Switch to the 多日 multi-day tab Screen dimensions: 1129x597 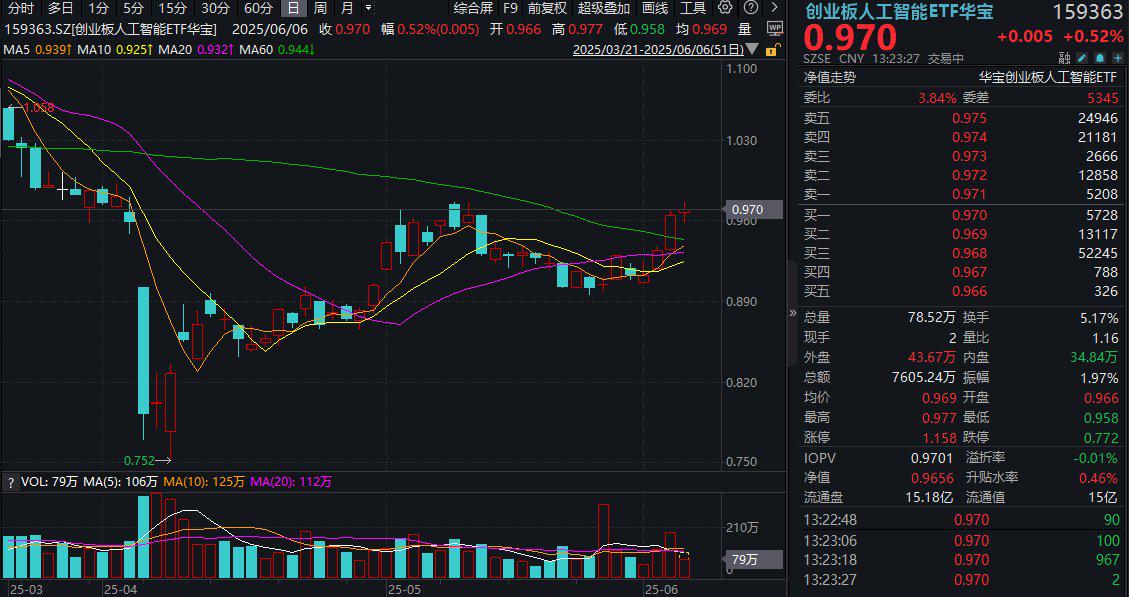(x=60, y=9)
